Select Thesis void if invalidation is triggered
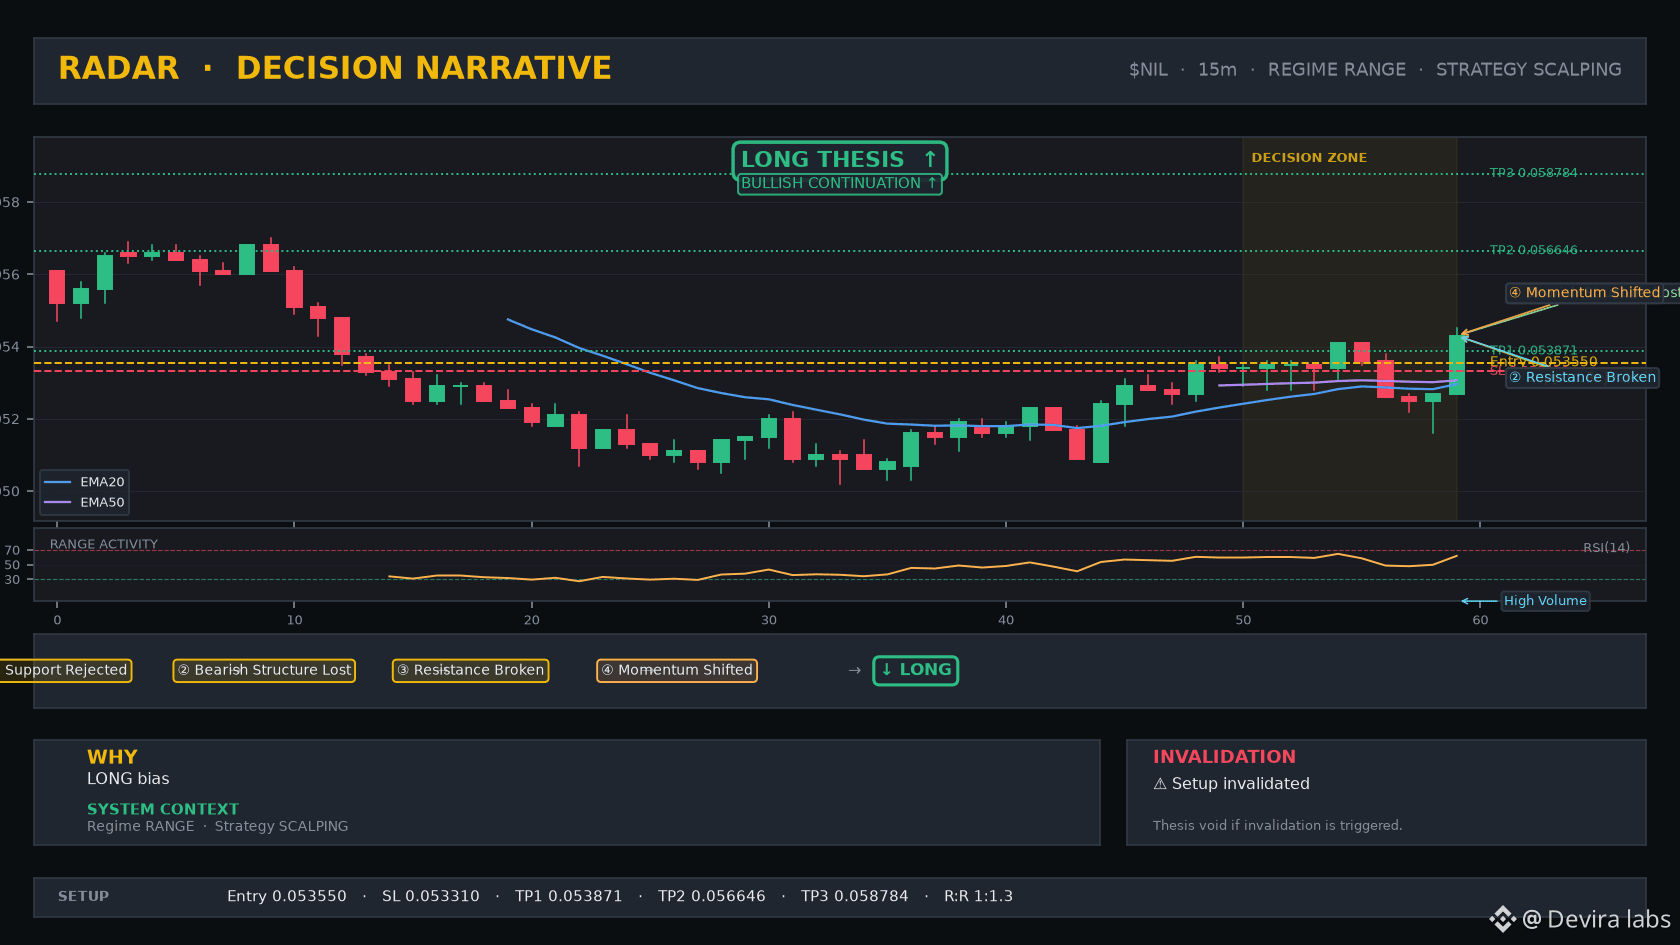 coord(1277,825)
